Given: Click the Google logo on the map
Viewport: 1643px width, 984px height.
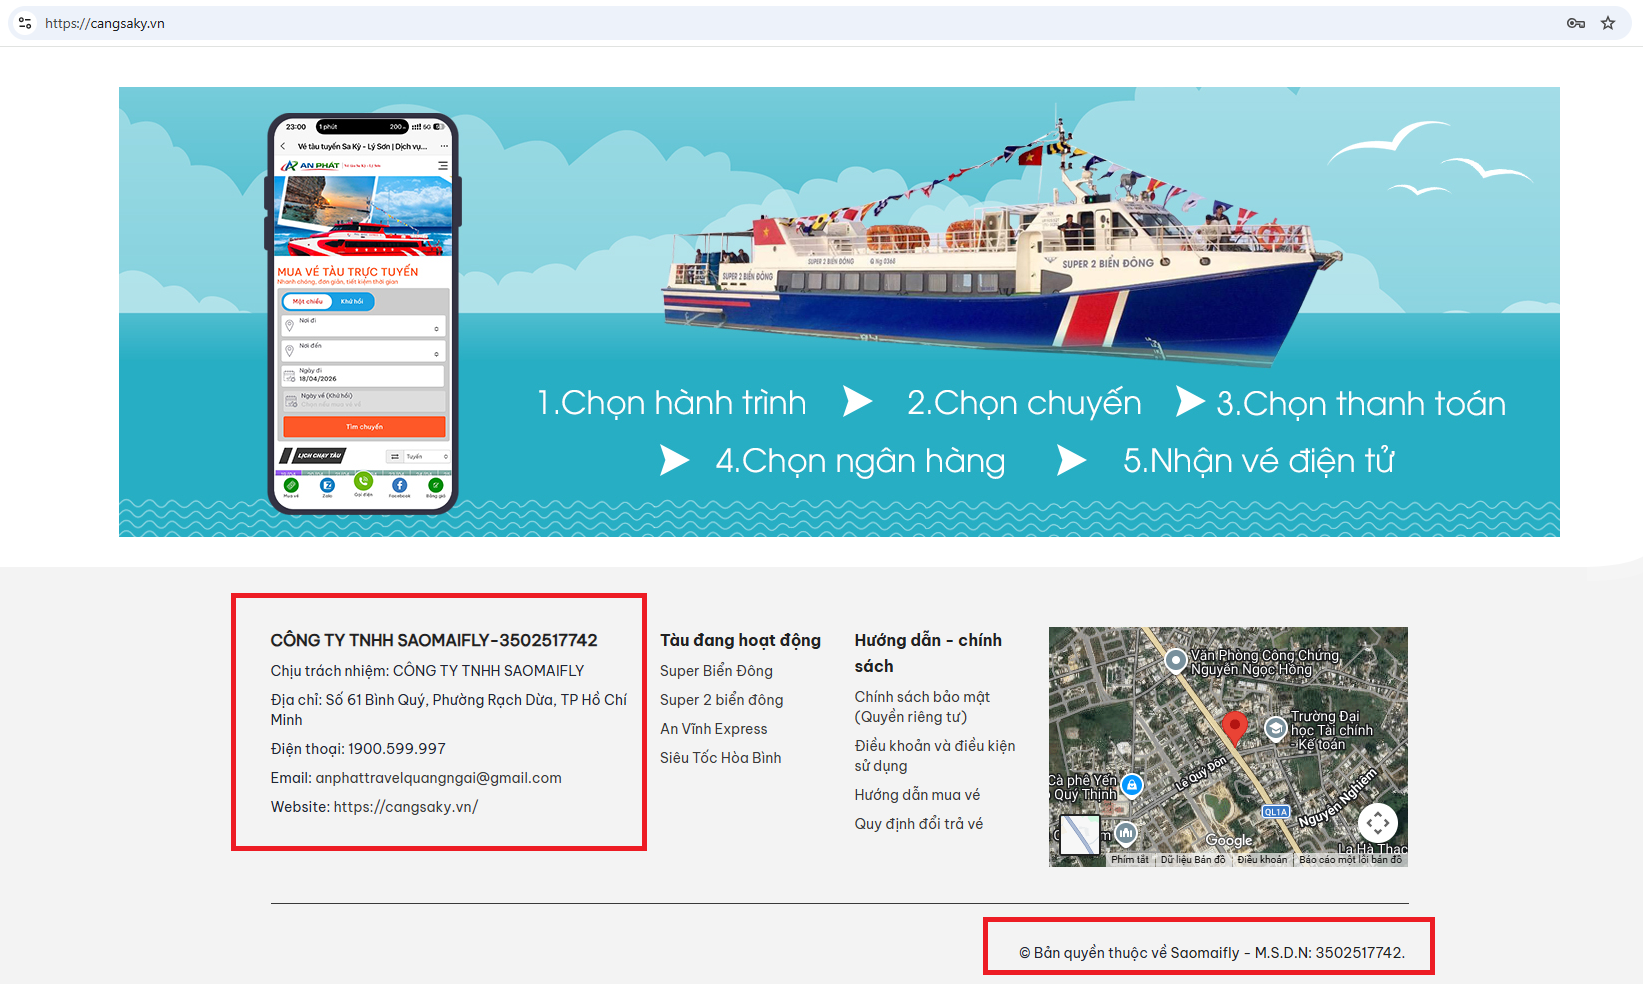Looking at the screenshot, I should click(x=1229, y=841).
